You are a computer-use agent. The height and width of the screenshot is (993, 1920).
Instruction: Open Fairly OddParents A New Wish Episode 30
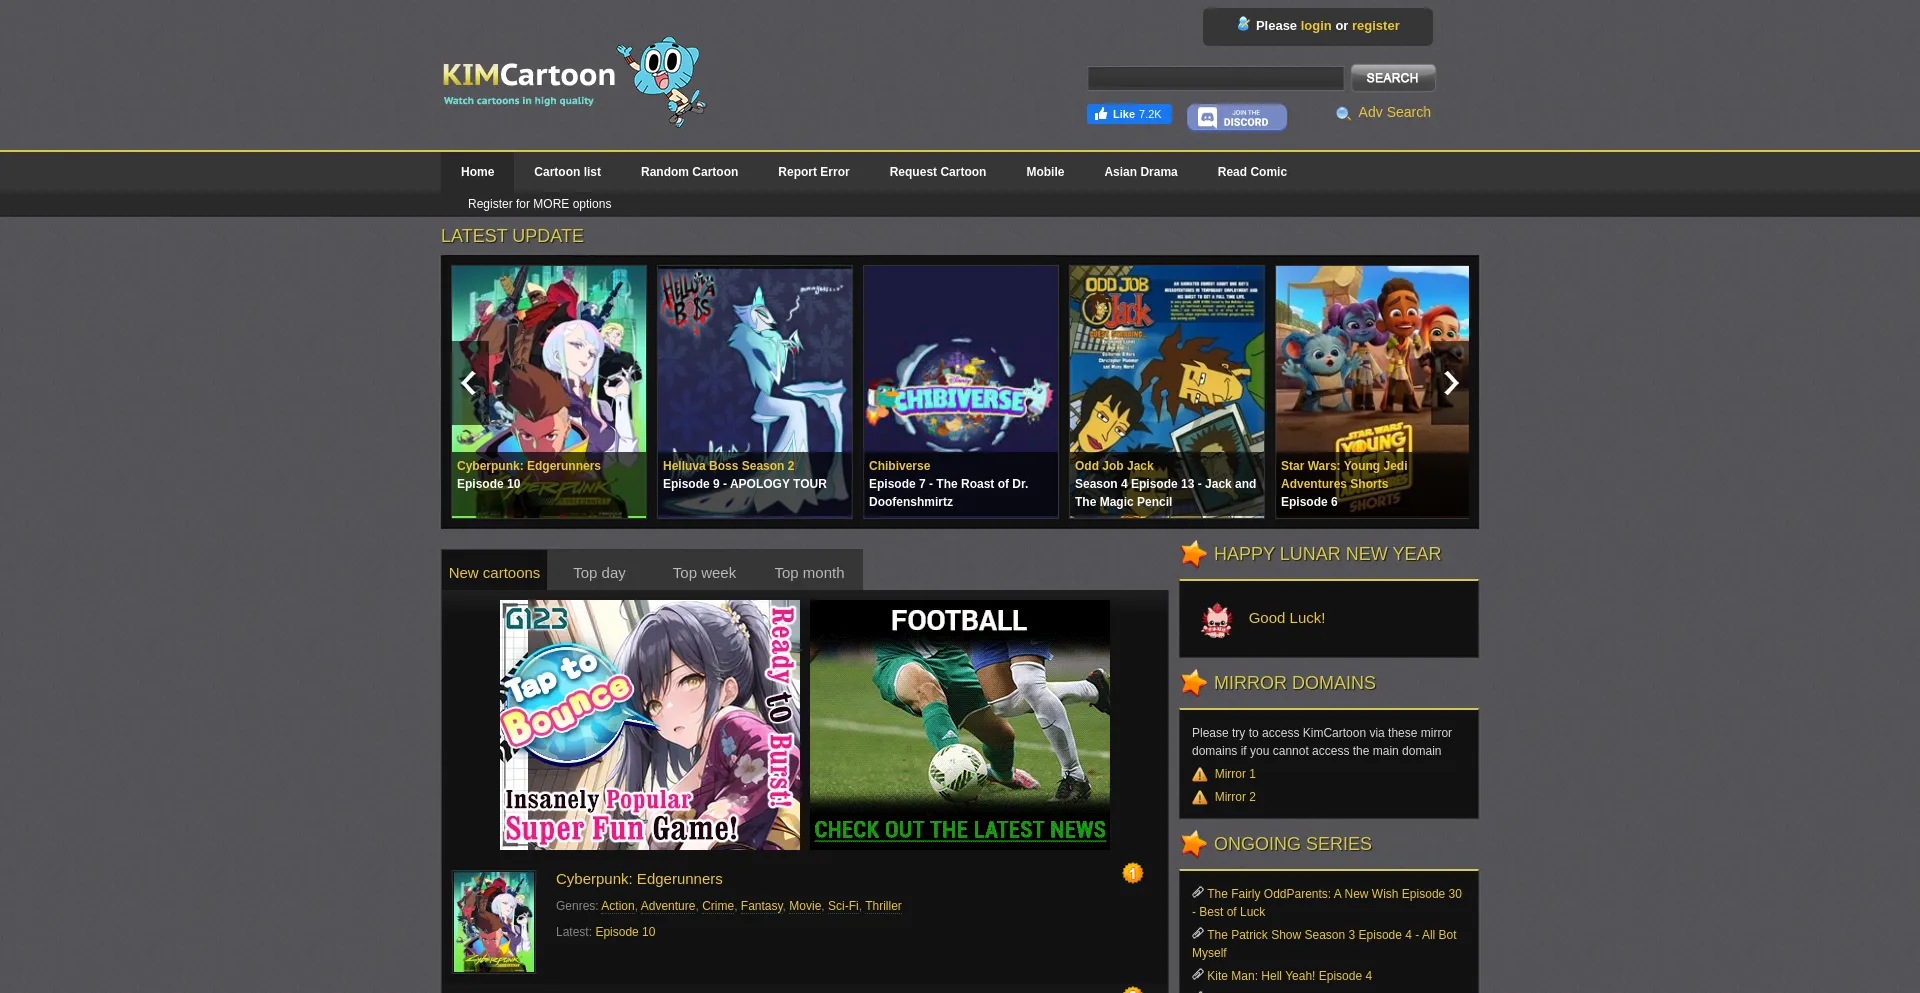coord(1327,903)
